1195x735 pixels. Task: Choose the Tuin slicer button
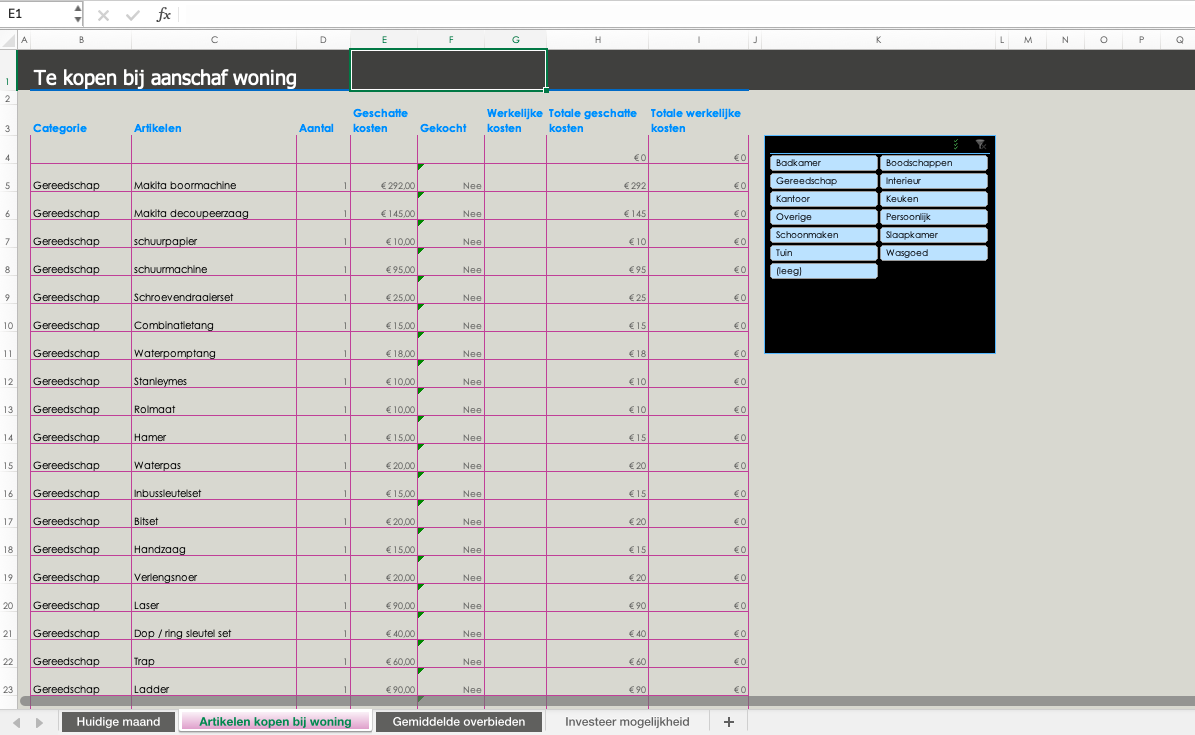click(x=824, y=252)
